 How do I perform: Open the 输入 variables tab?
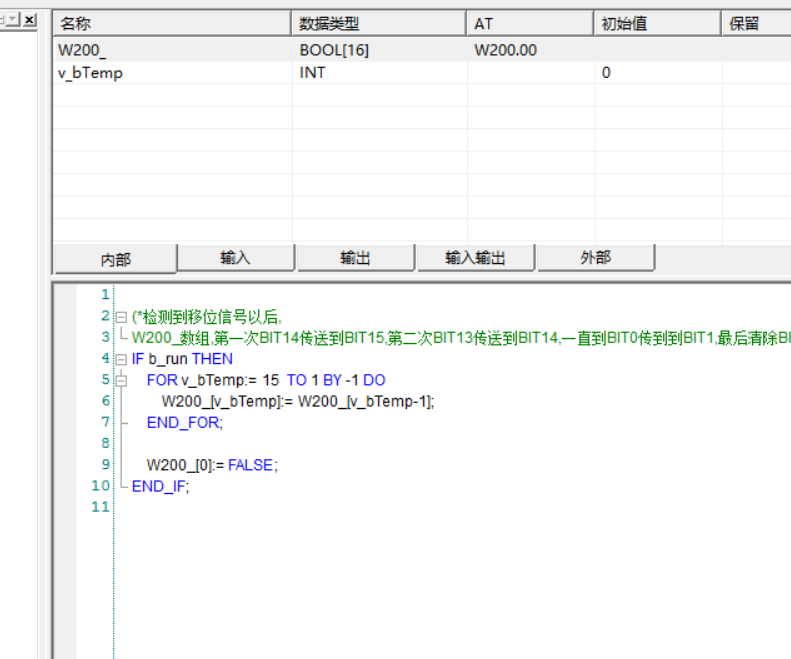point(235,258)
